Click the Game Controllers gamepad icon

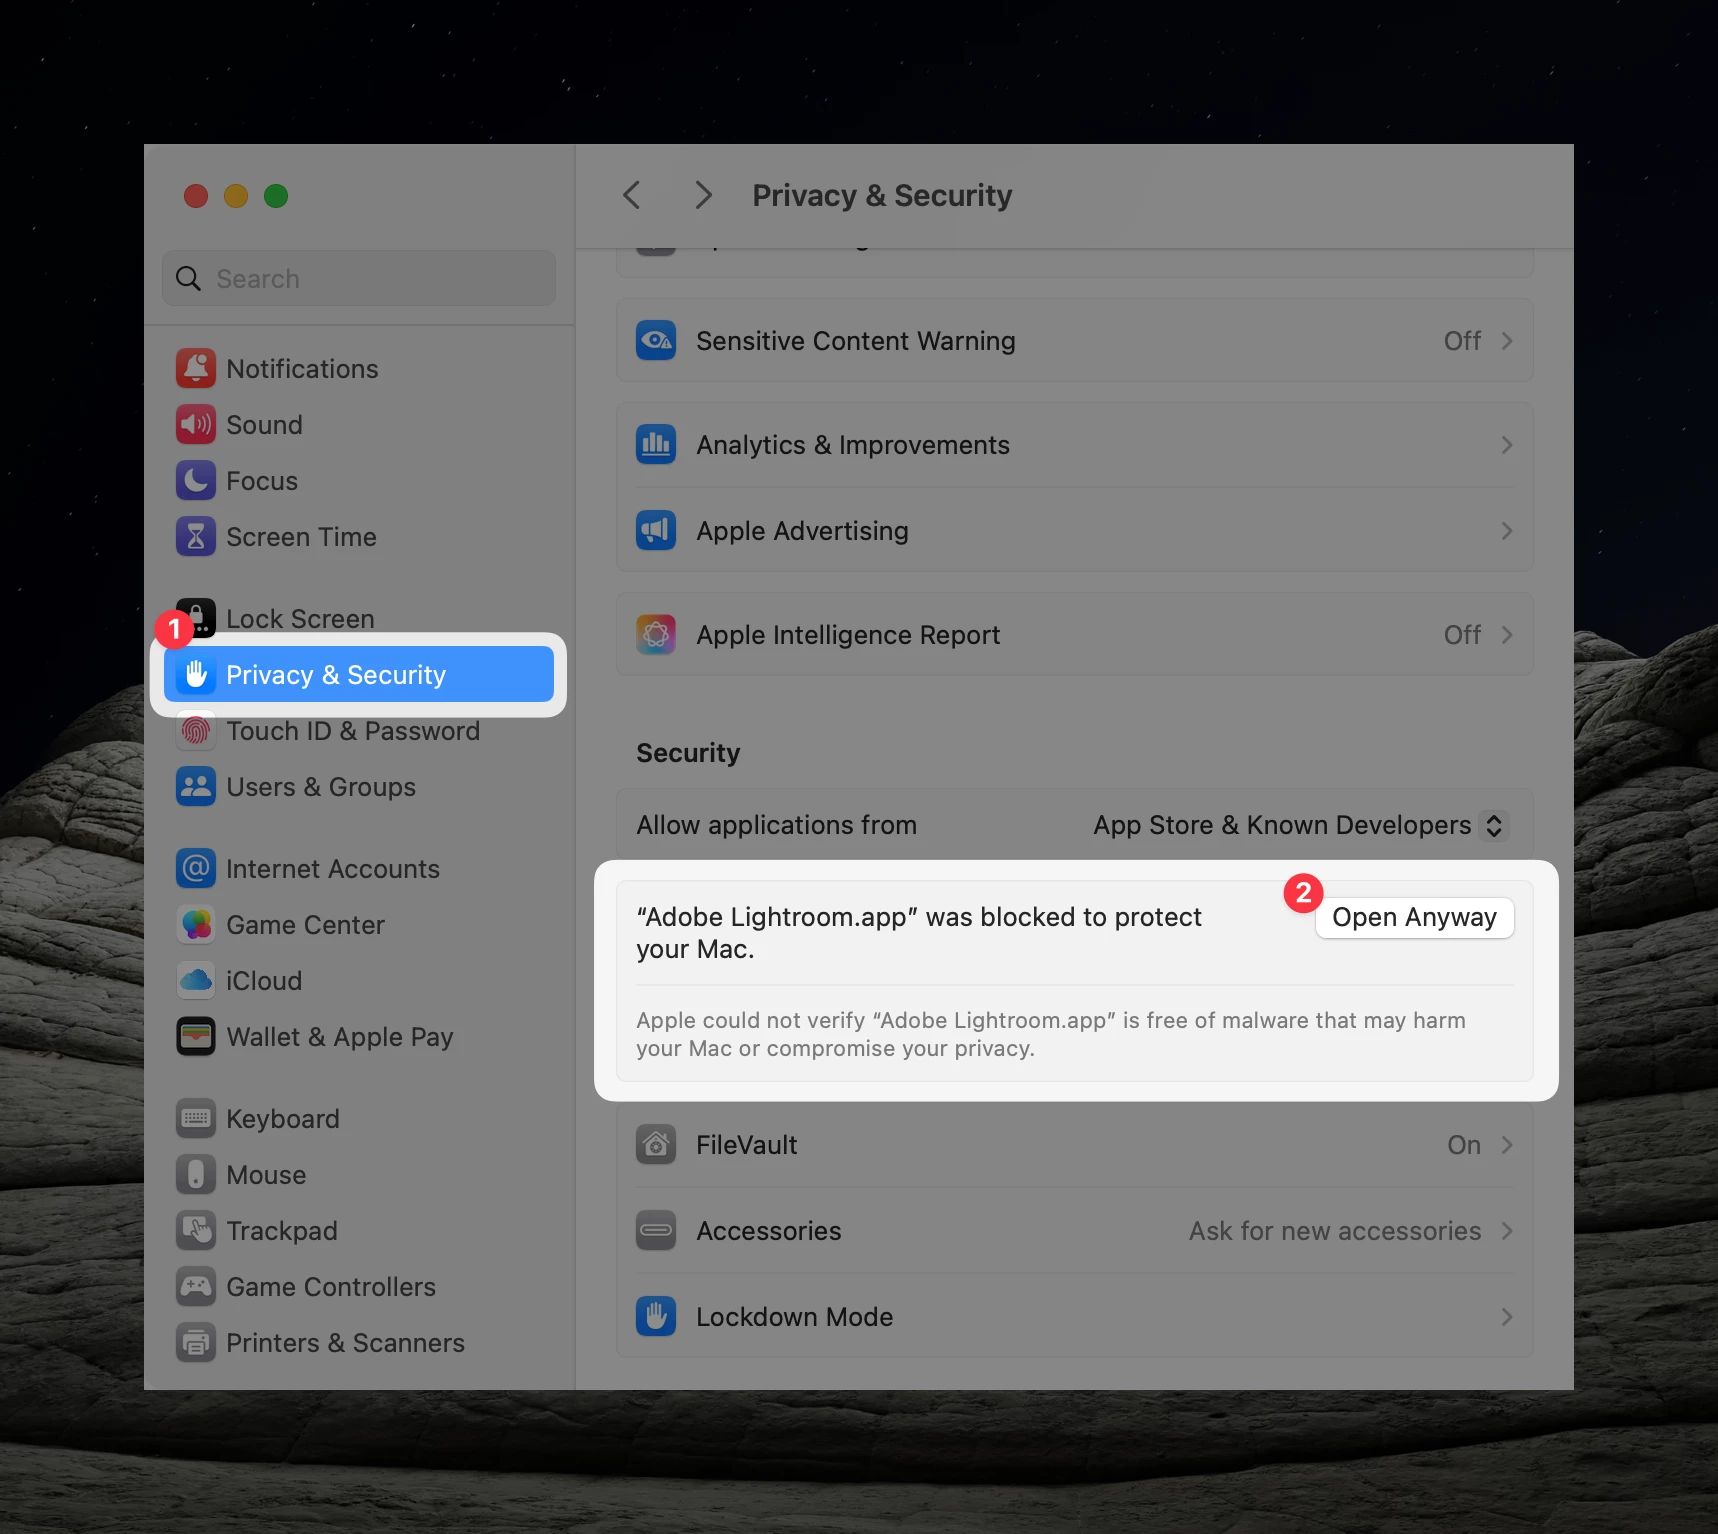click(x=196, y=1287)
